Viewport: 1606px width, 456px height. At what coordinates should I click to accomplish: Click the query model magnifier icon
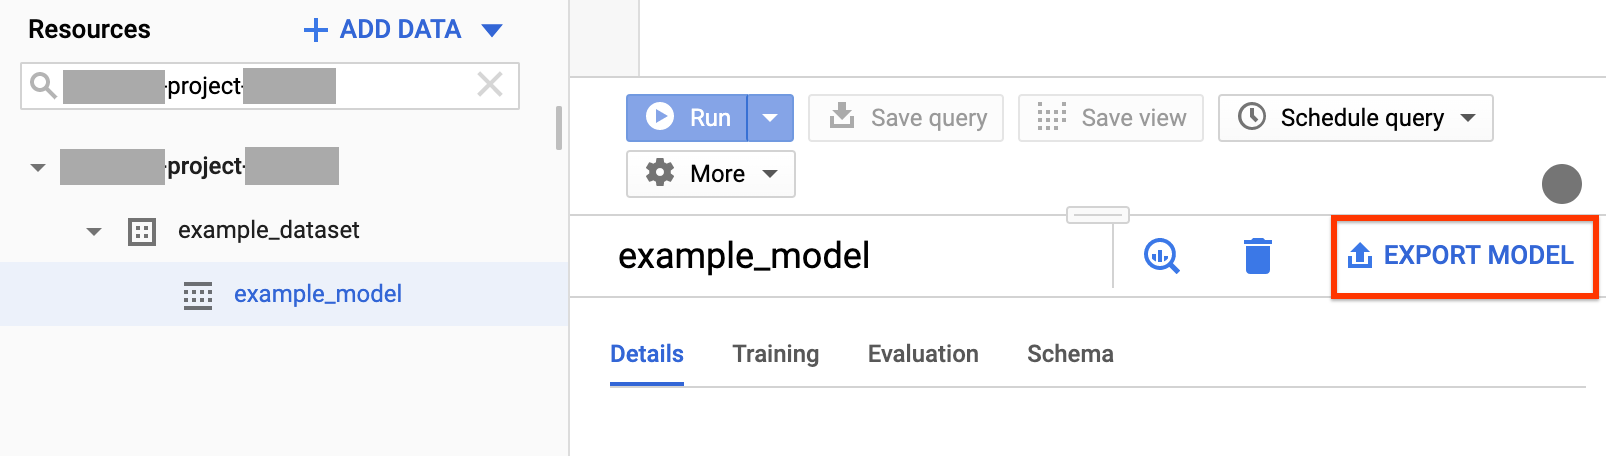1161,256
